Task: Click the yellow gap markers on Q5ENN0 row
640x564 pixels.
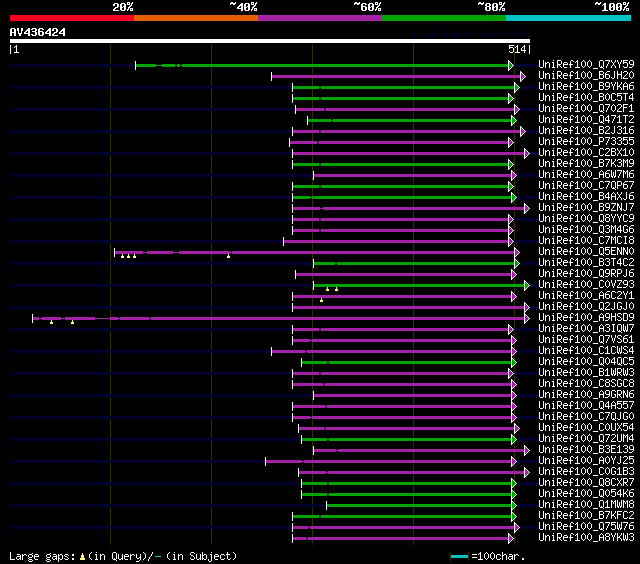Action: [x=128, y=257]
